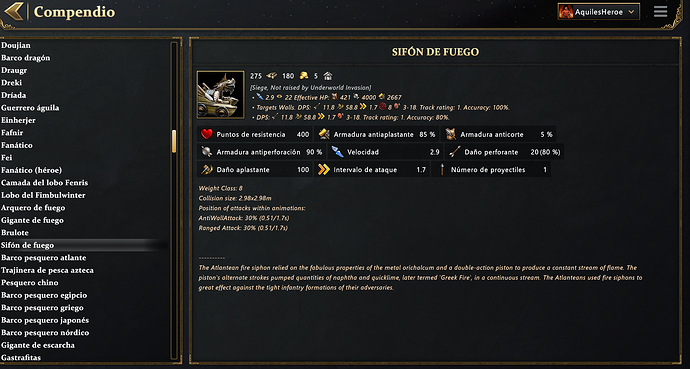Select Brulote in the unit list

click(15, 233)
